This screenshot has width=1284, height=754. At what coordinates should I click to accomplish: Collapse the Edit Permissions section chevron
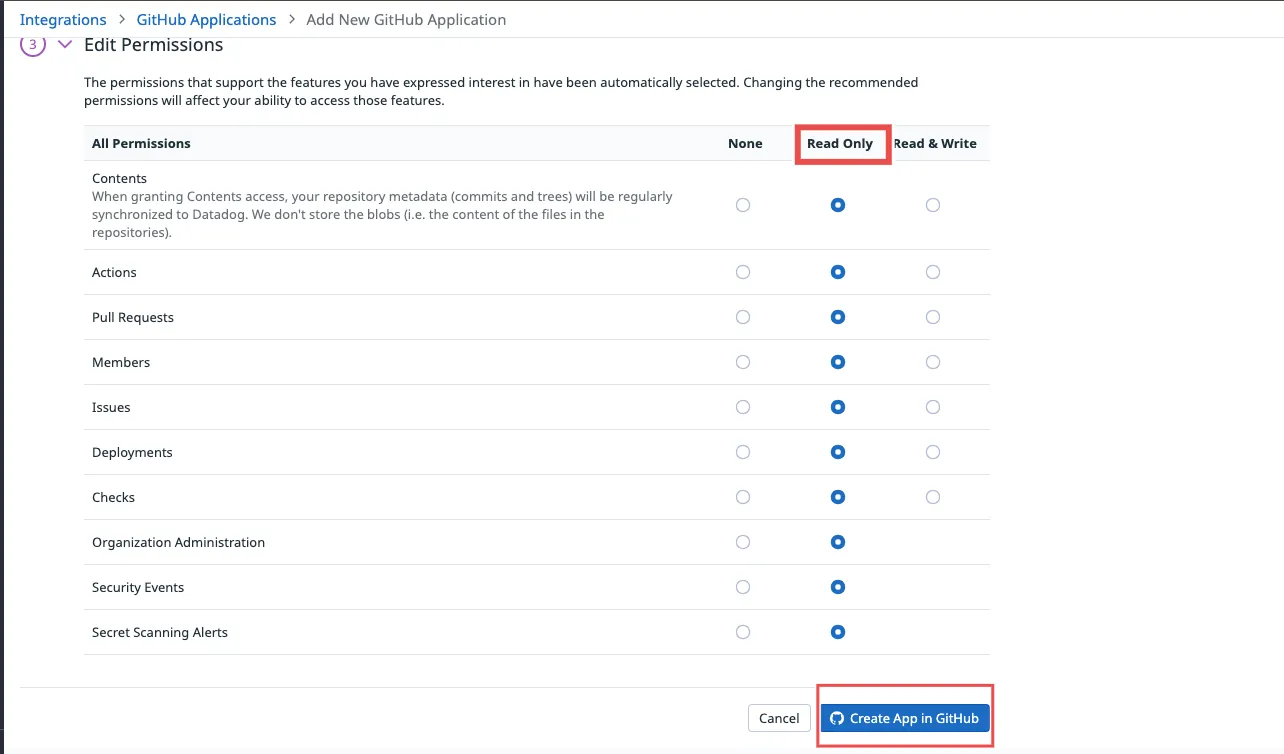(x=65, y=45)
